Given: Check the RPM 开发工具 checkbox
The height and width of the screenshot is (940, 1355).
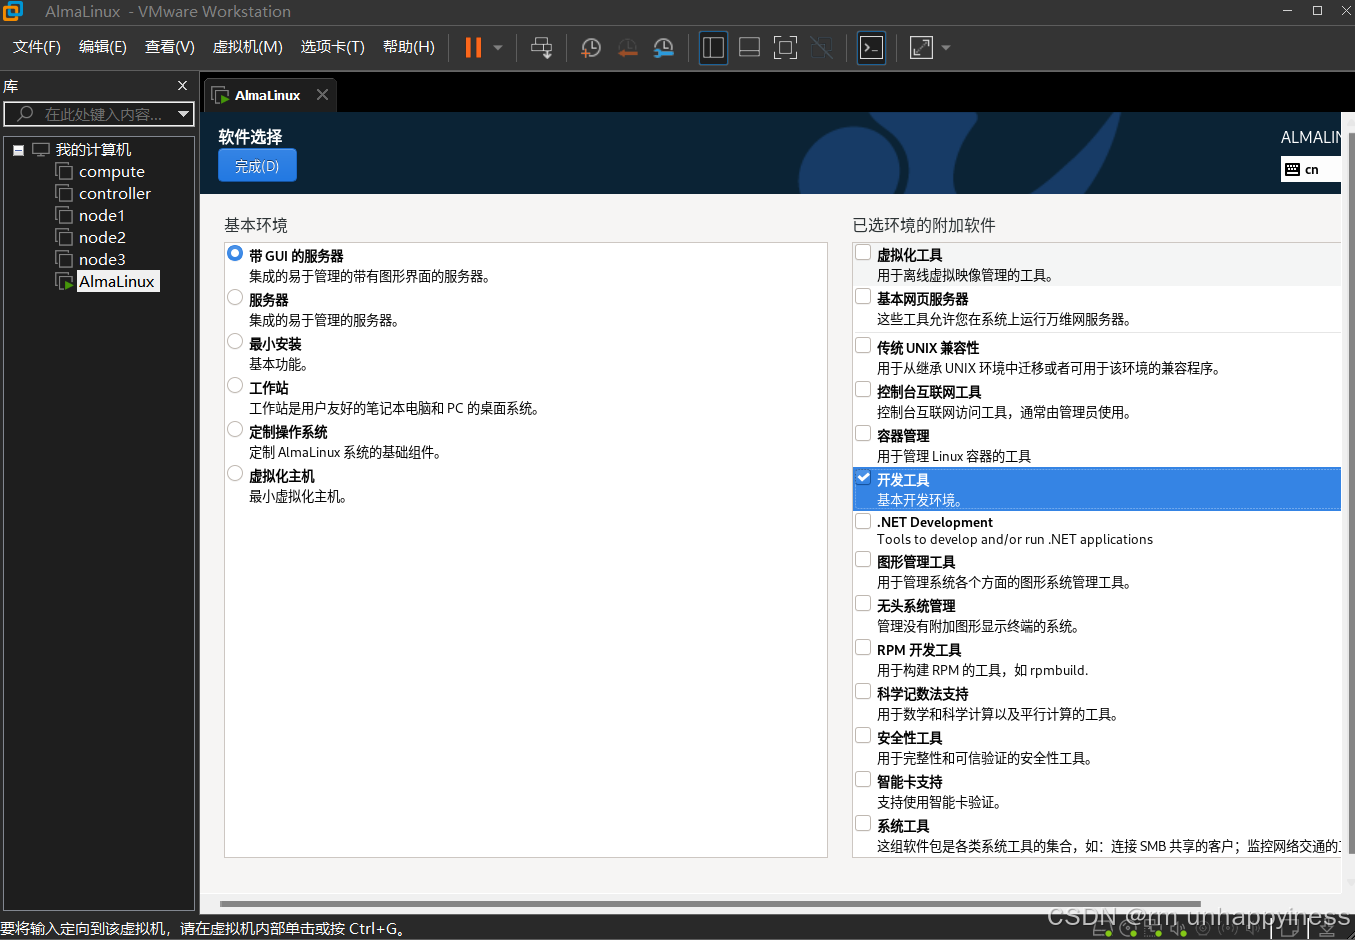Looking at the screenshot, I should click(x=863, y=647).
